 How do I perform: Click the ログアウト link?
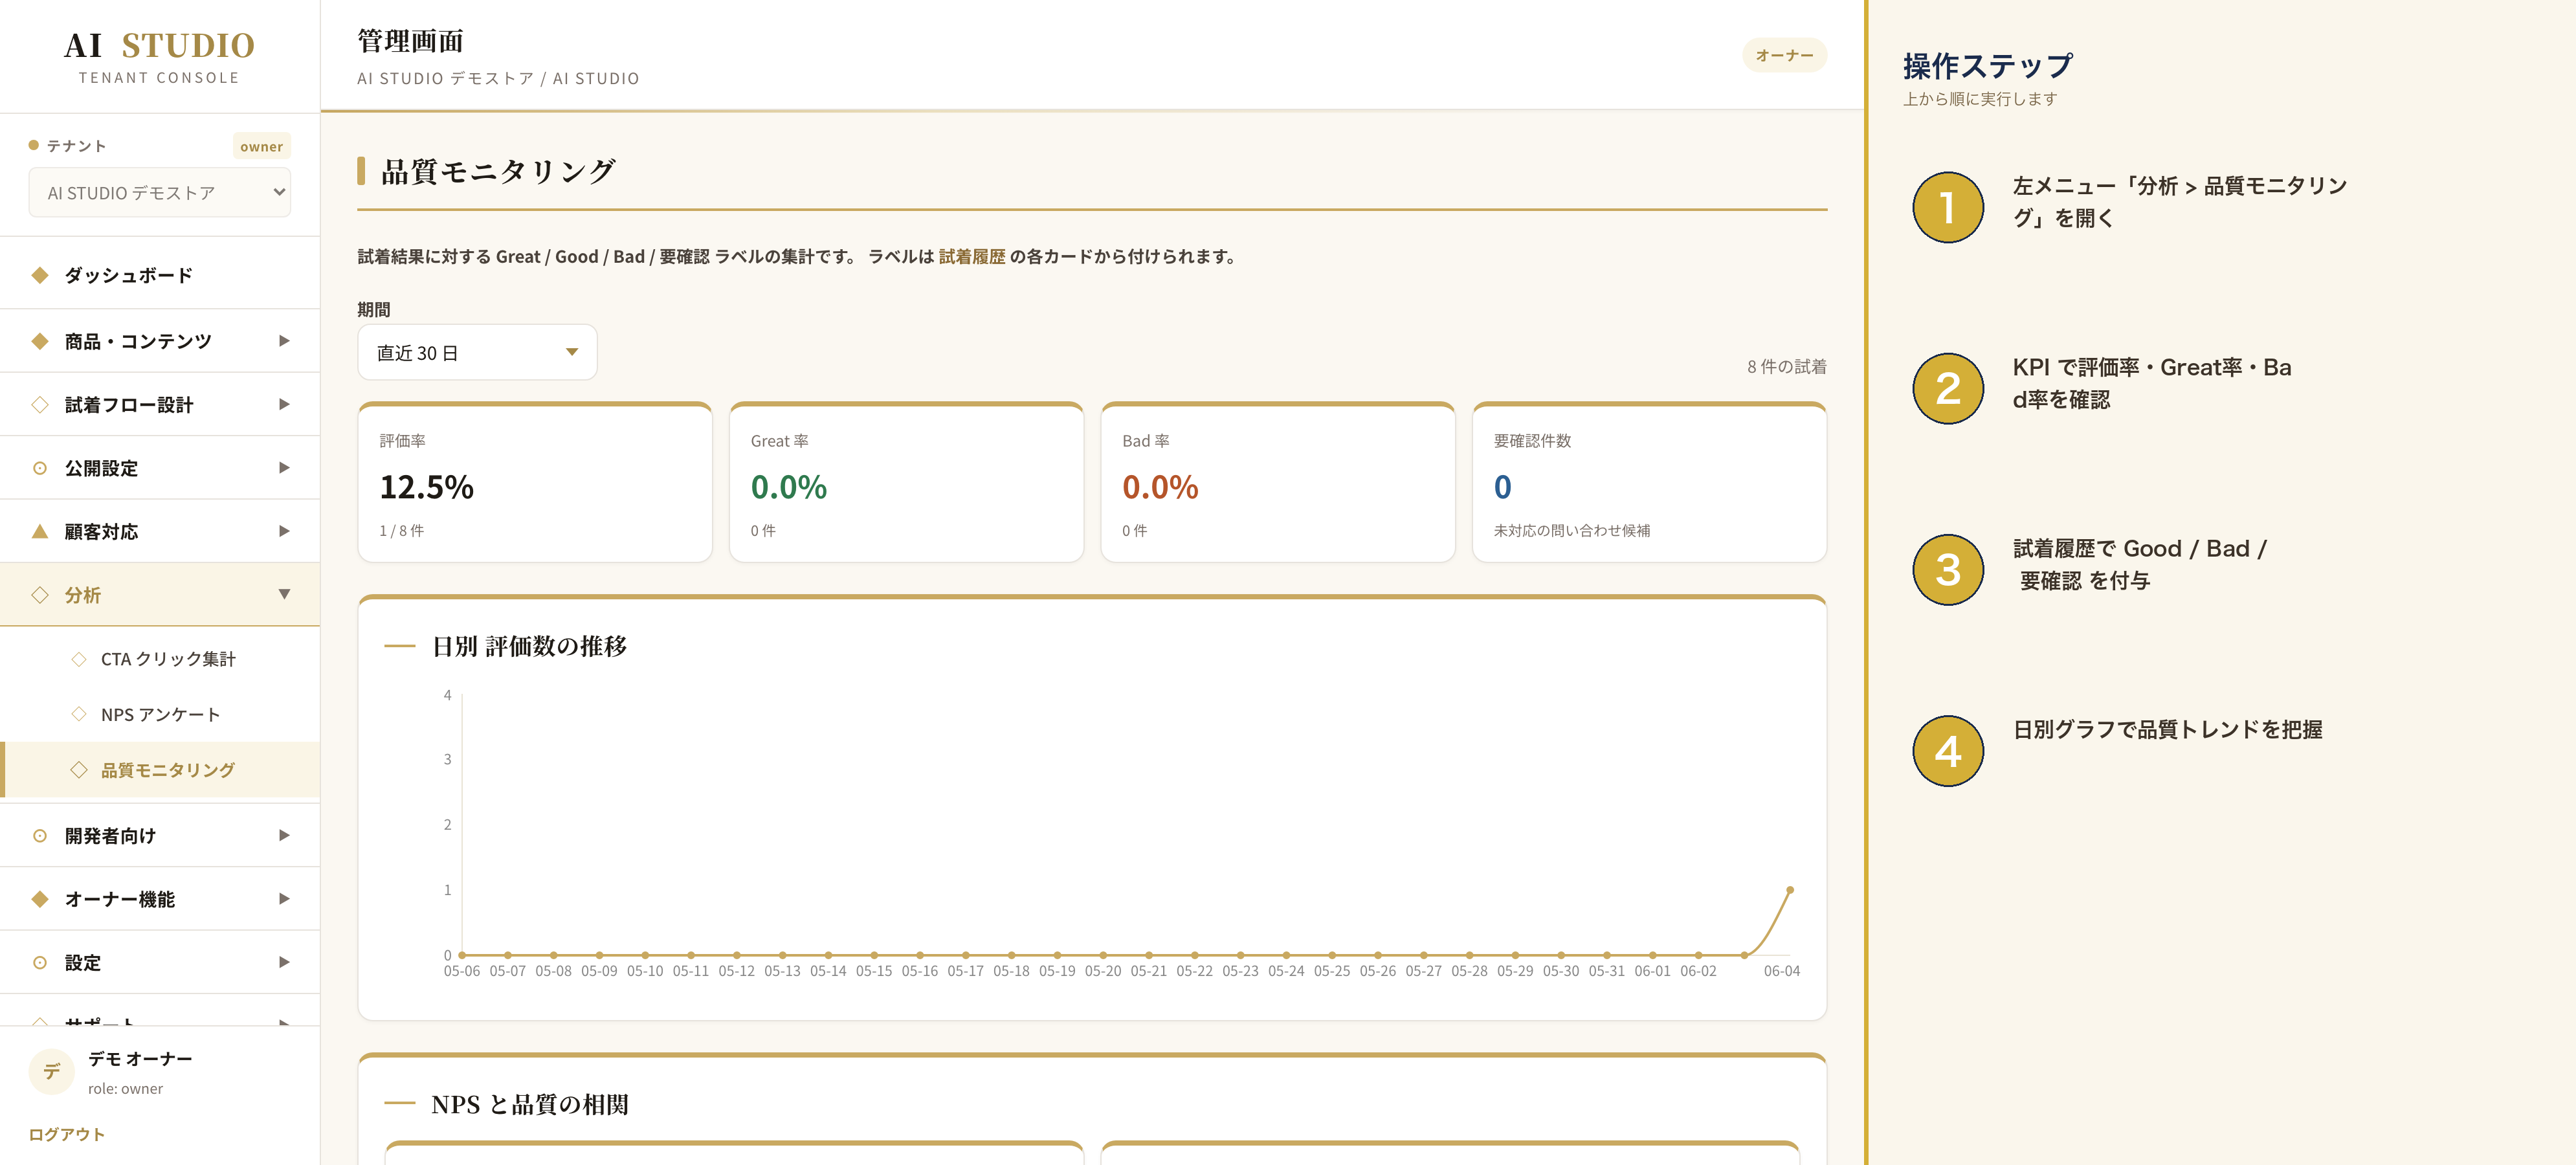click(66, 1134)
